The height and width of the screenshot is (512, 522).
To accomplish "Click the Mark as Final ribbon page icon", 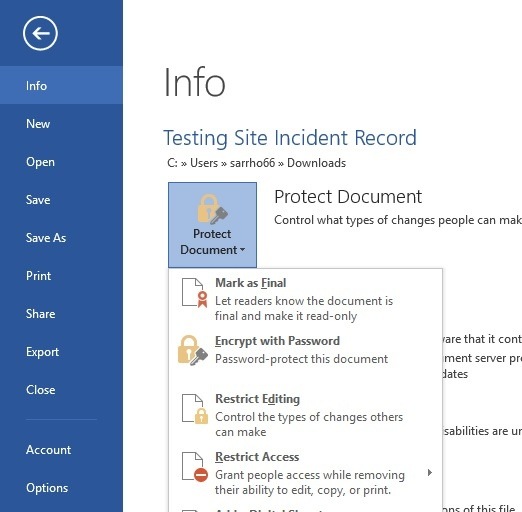I will (195, 293).
